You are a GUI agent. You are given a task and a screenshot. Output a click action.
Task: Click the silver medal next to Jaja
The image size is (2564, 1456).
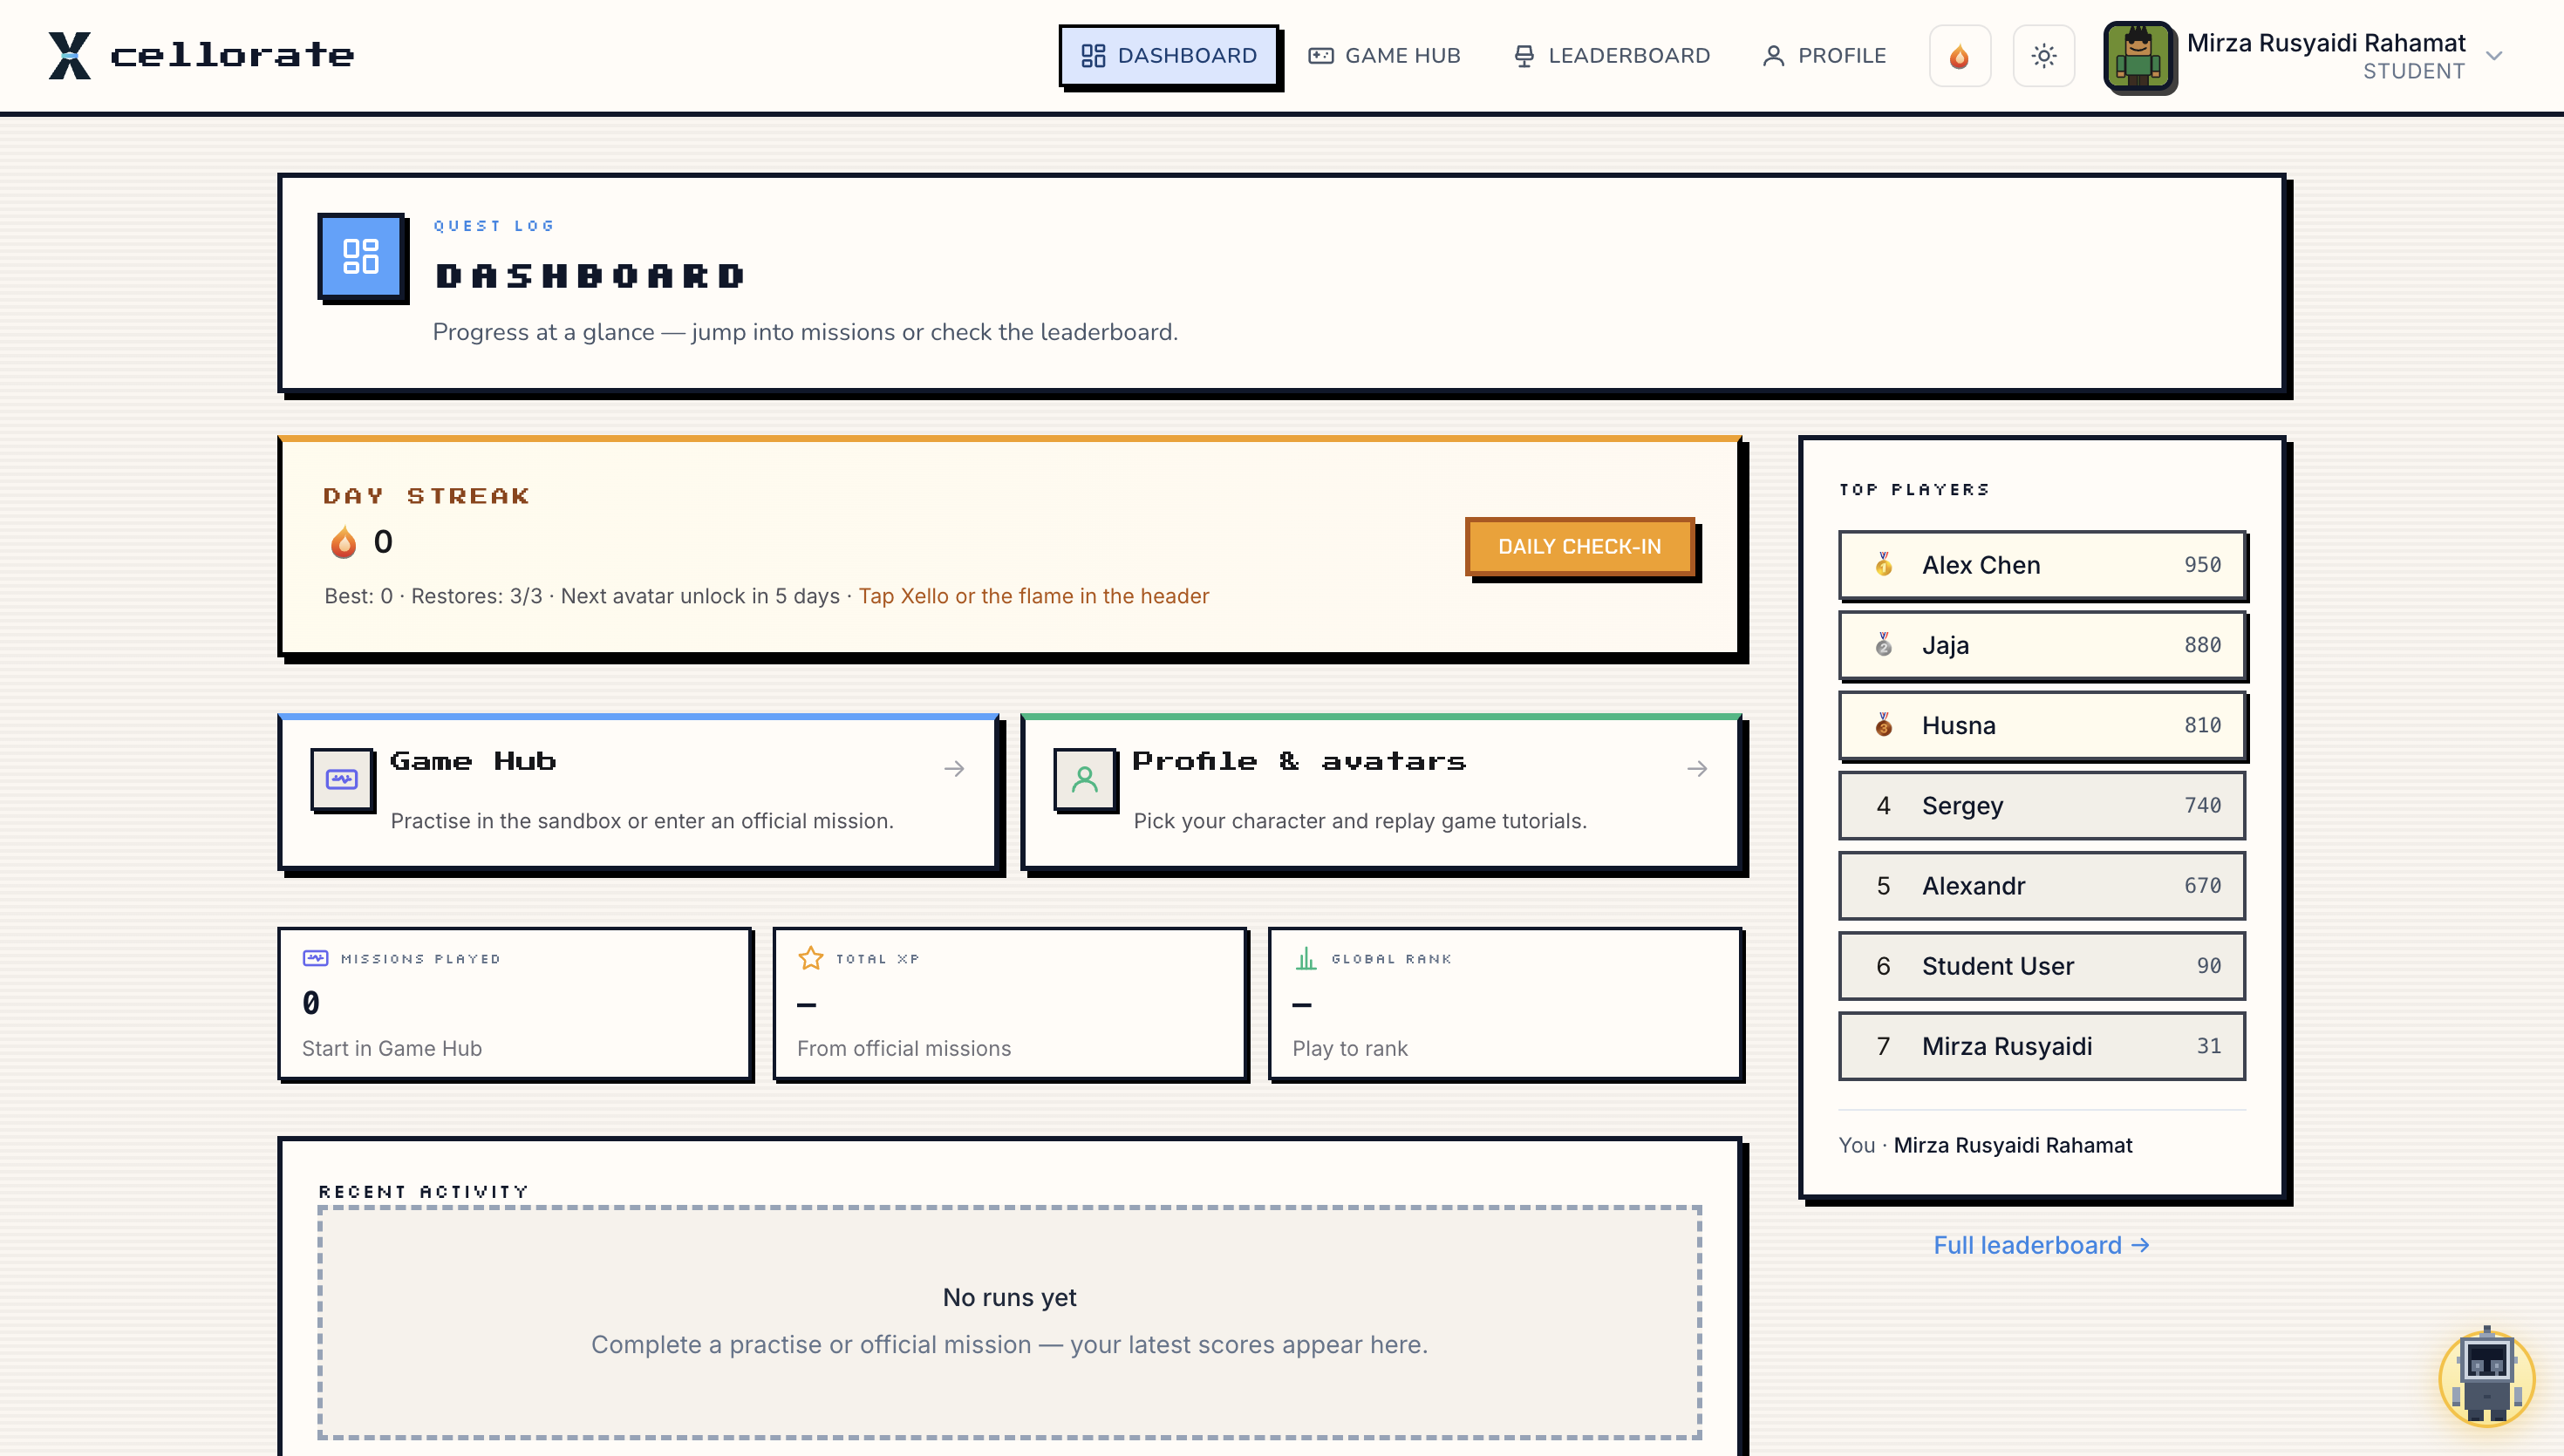[x=1884, y=645]
